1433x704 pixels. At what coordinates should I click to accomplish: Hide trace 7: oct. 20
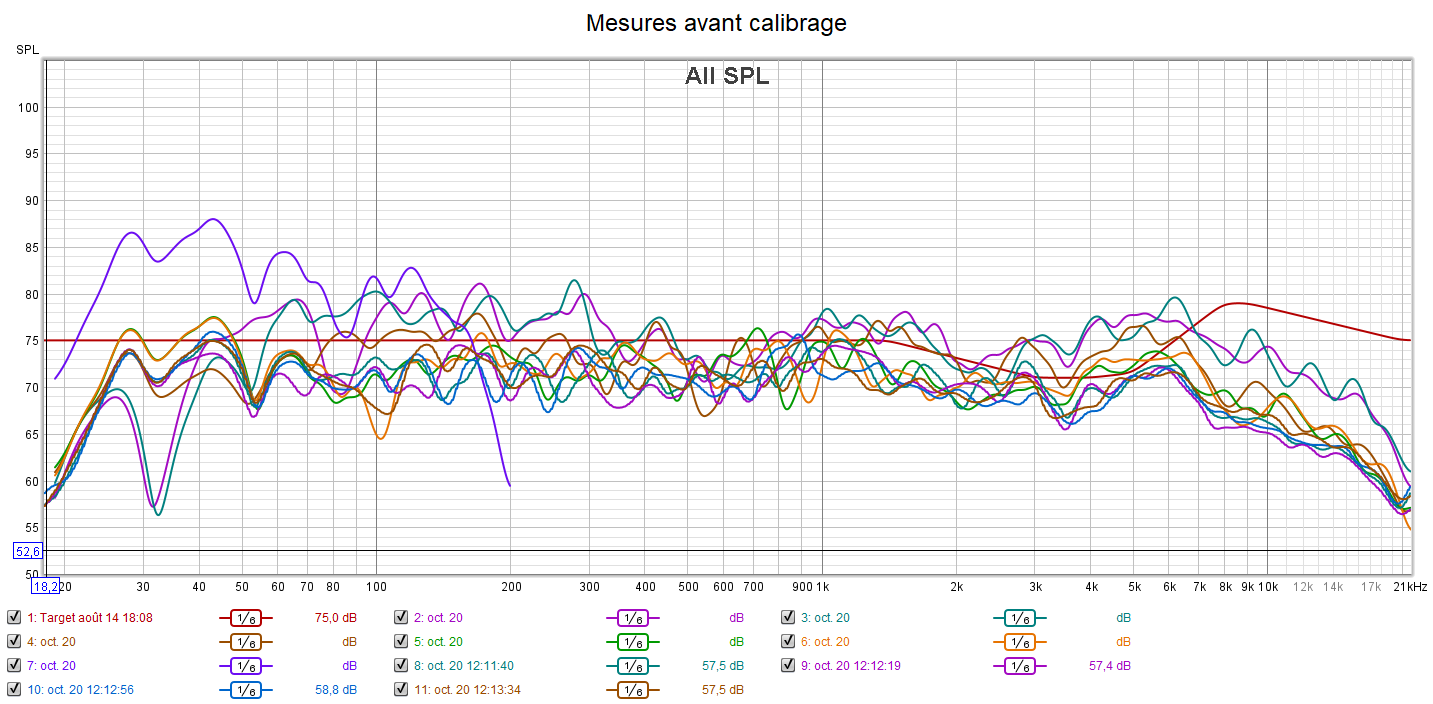pyautogui.click(x=14, y=666)
